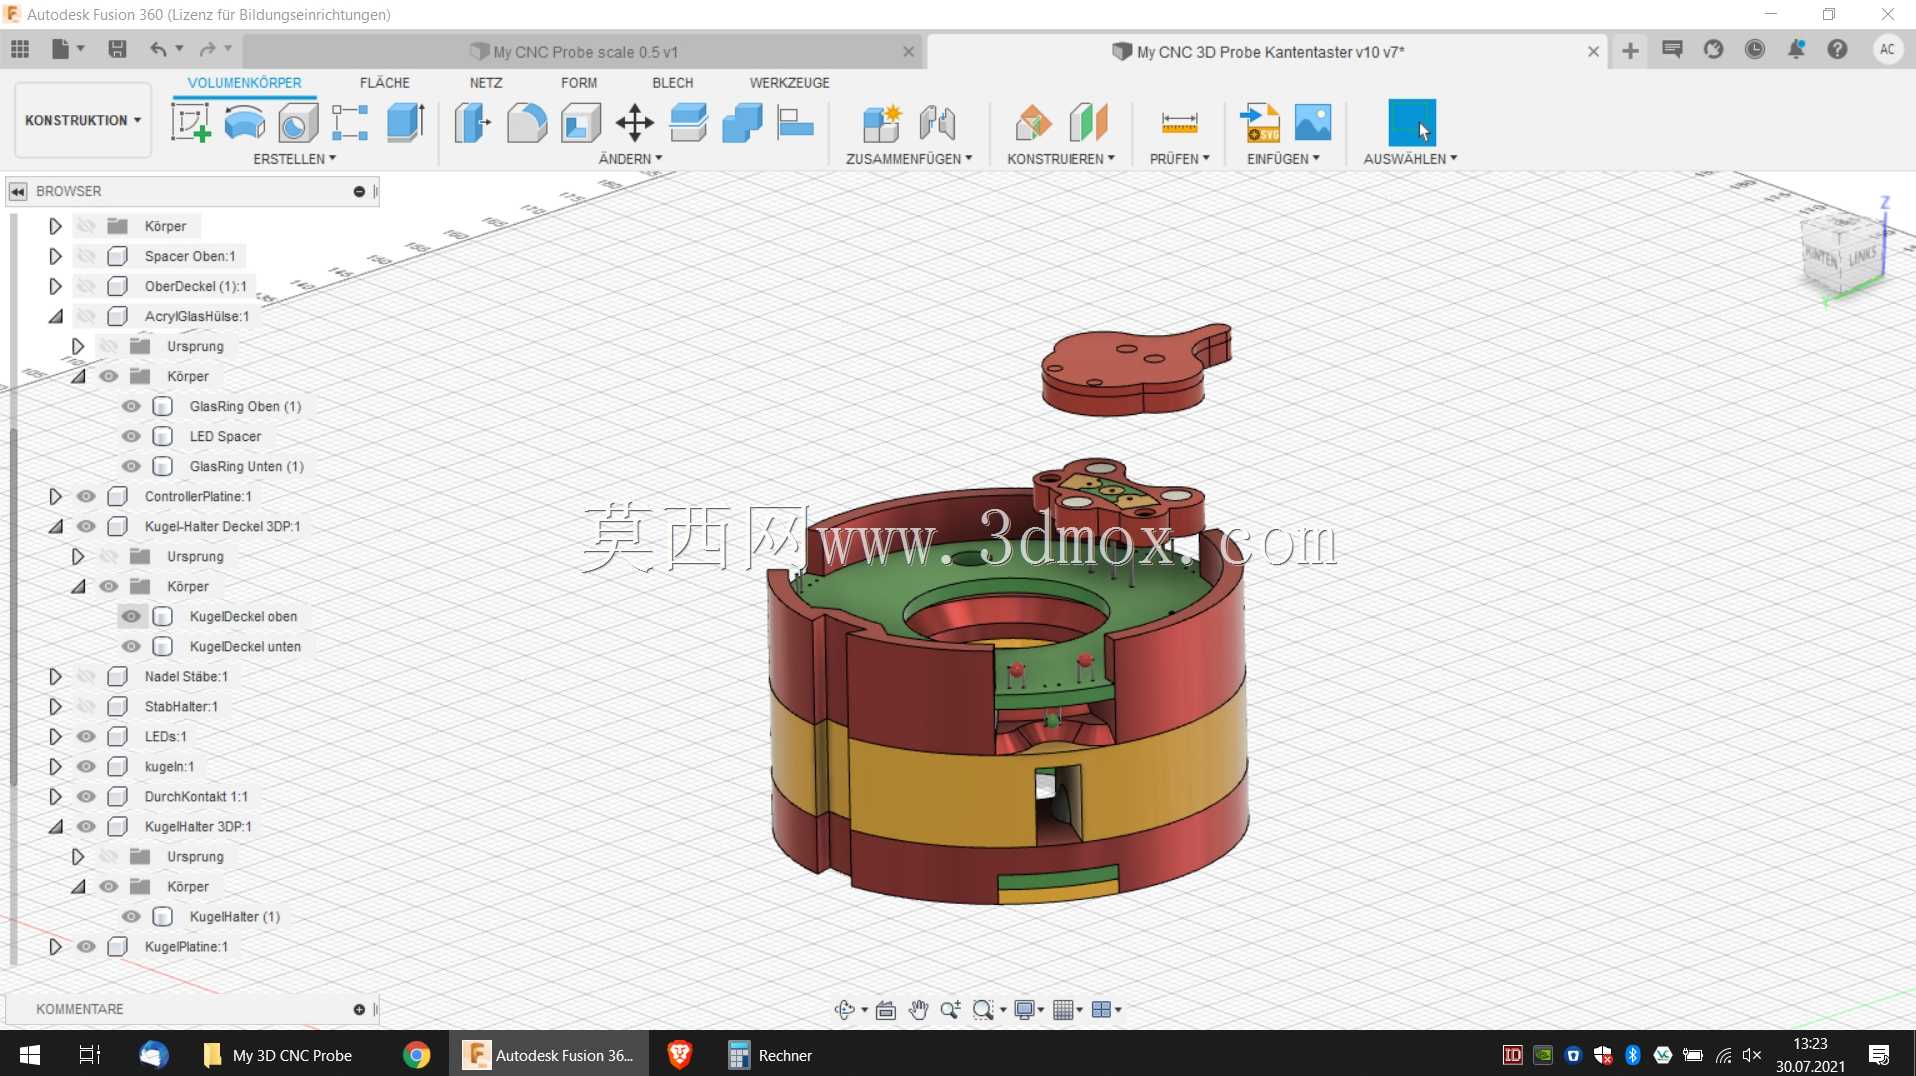Hide the kugeln:1 component
Viewport: 1916px width, 1076px height.
pos(86,766)
